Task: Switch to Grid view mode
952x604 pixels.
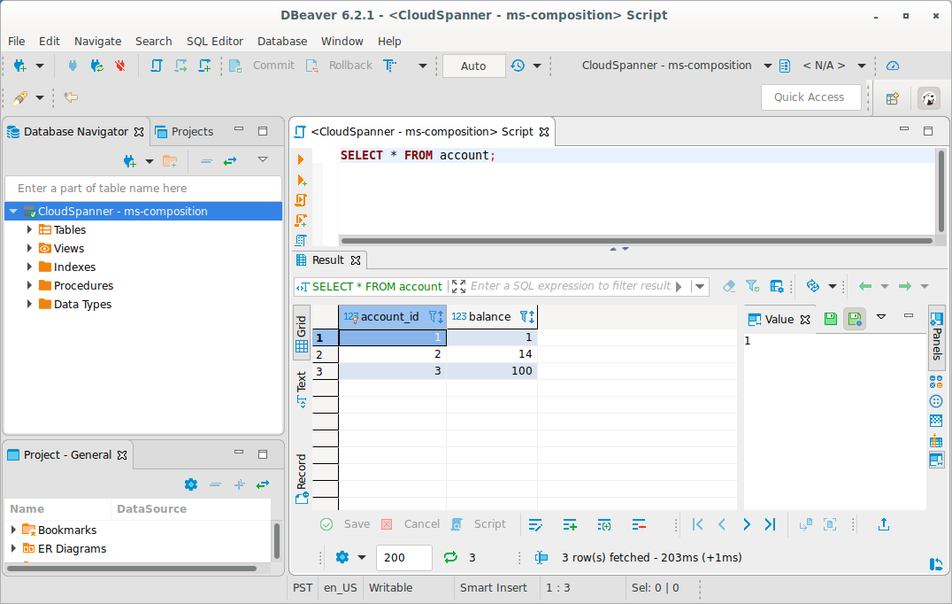Action: (x=302, y=334)
